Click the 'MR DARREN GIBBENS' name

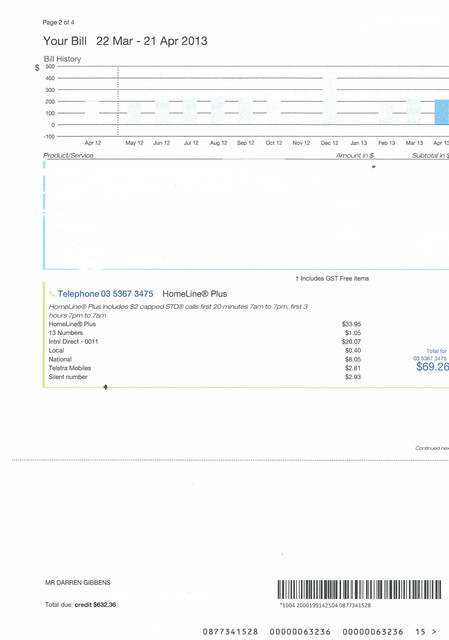coord(78,582)
